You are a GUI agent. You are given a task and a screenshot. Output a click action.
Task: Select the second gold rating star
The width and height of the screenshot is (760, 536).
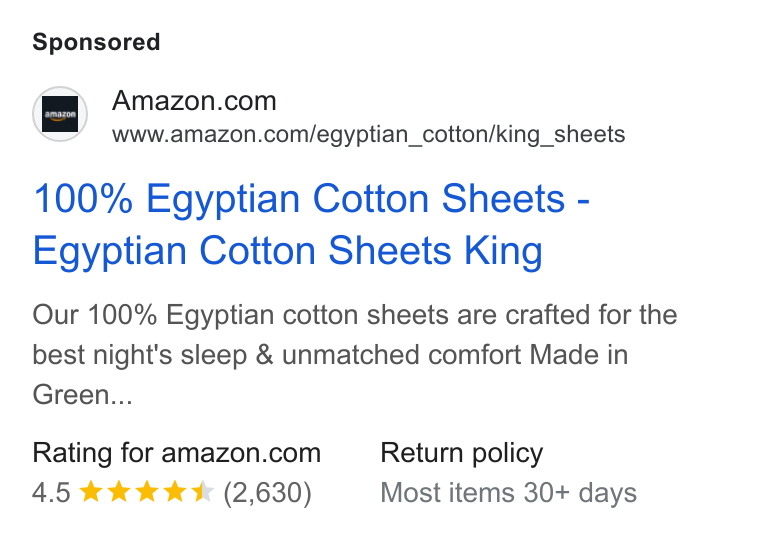tap(119, 491)
